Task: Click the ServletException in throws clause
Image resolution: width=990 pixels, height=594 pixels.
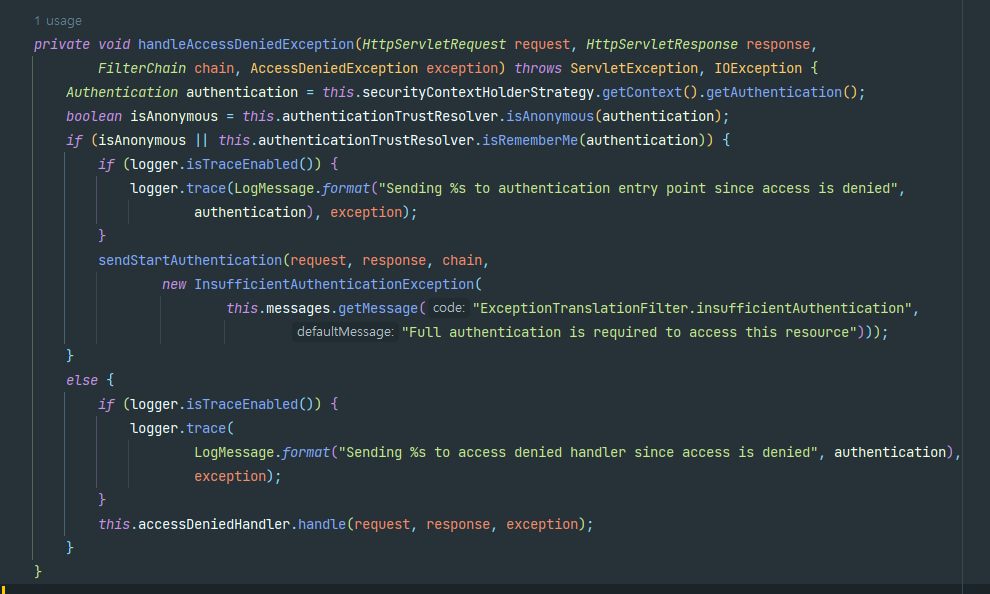Action: click(634, 69)
